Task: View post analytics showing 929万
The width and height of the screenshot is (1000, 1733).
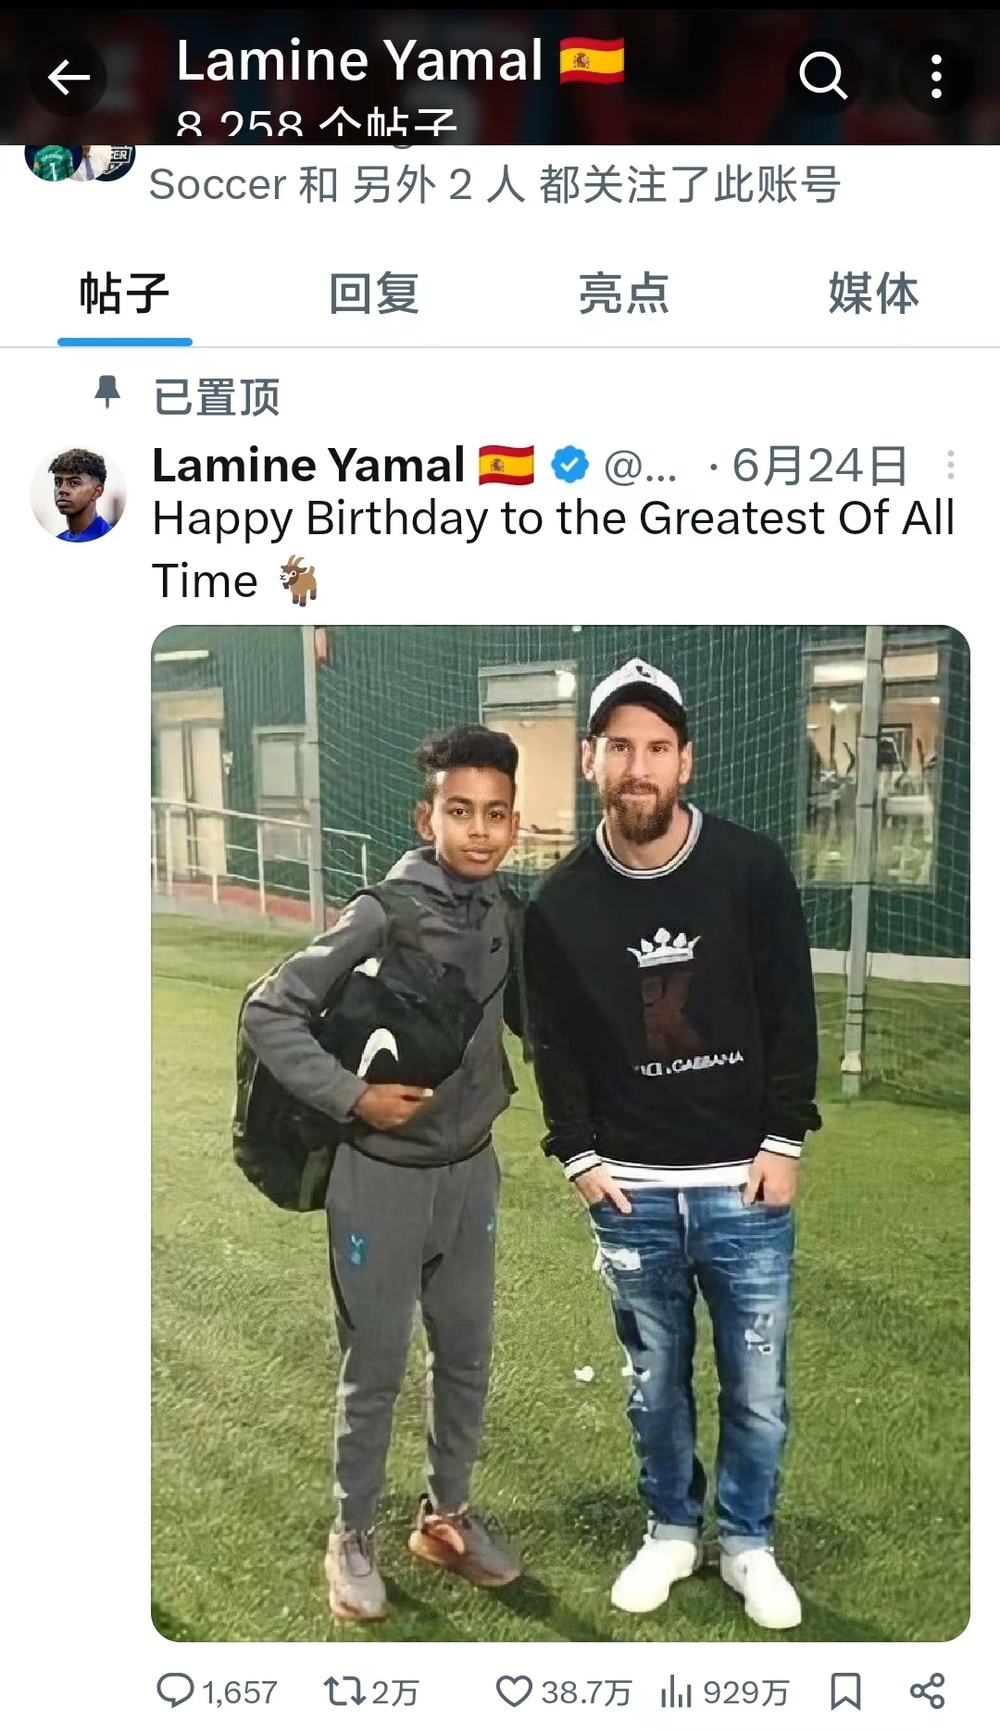Action: pos(724,1691)
